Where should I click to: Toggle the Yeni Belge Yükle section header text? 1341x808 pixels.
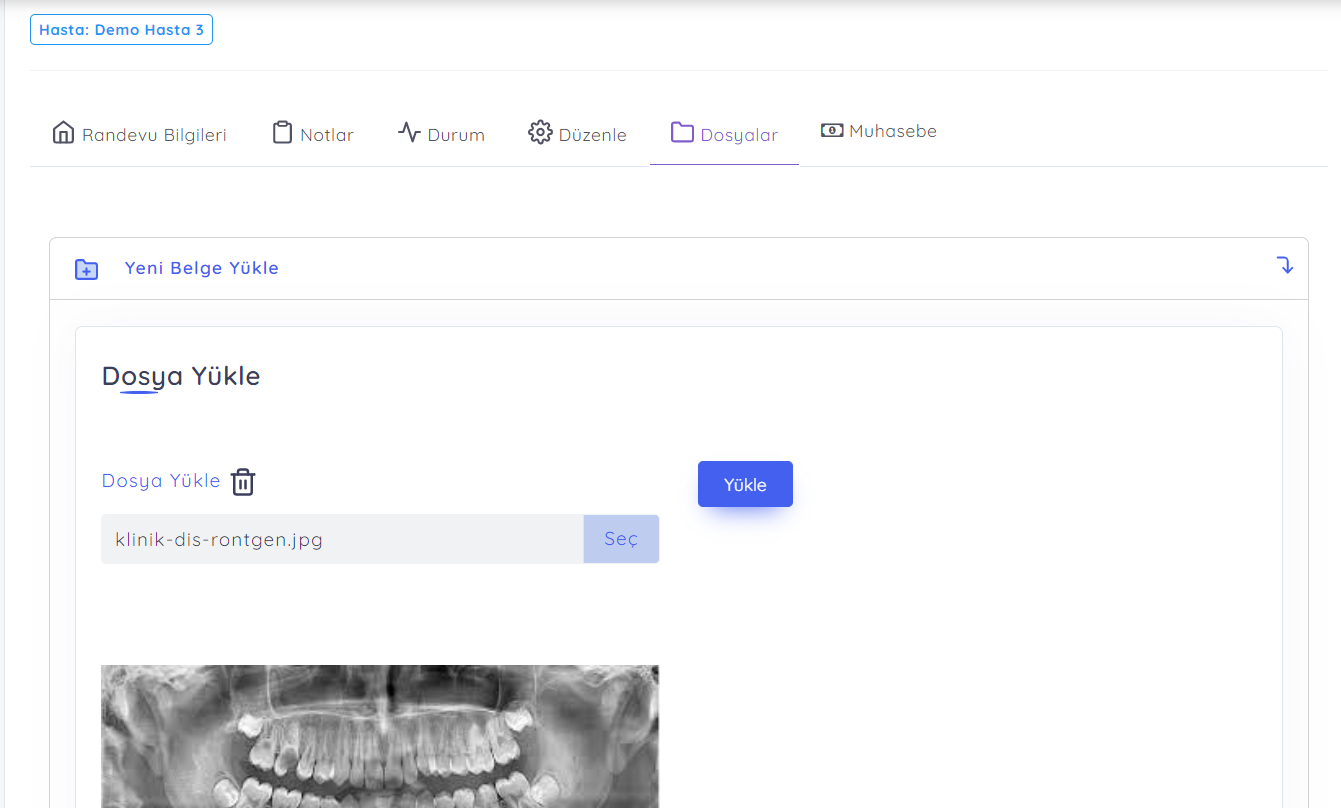coord(201,268)
